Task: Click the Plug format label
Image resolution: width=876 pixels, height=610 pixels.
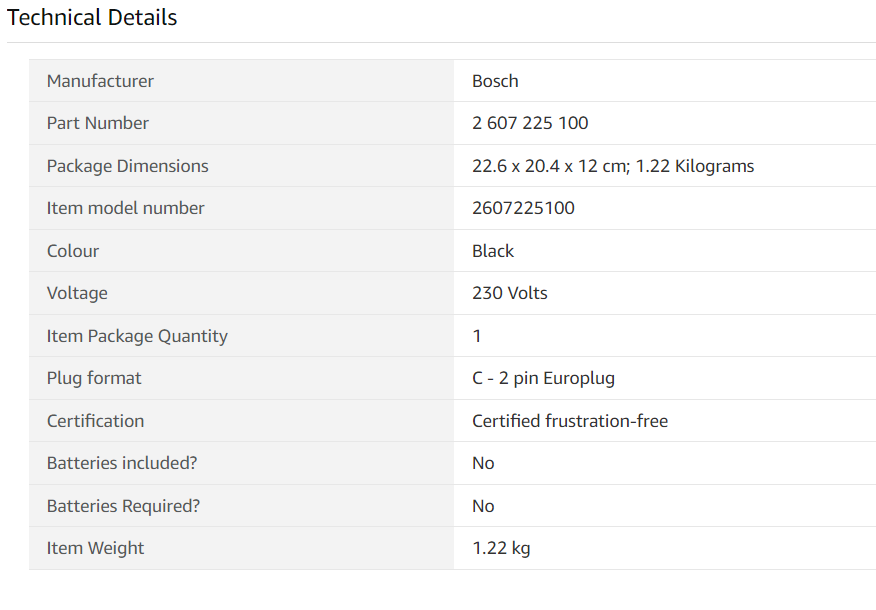Action: pyautogui.click(x=94, y=378)
